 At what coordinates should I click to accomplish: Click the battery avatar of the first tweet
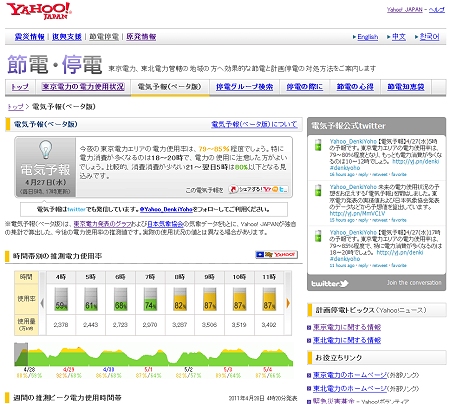318,145
